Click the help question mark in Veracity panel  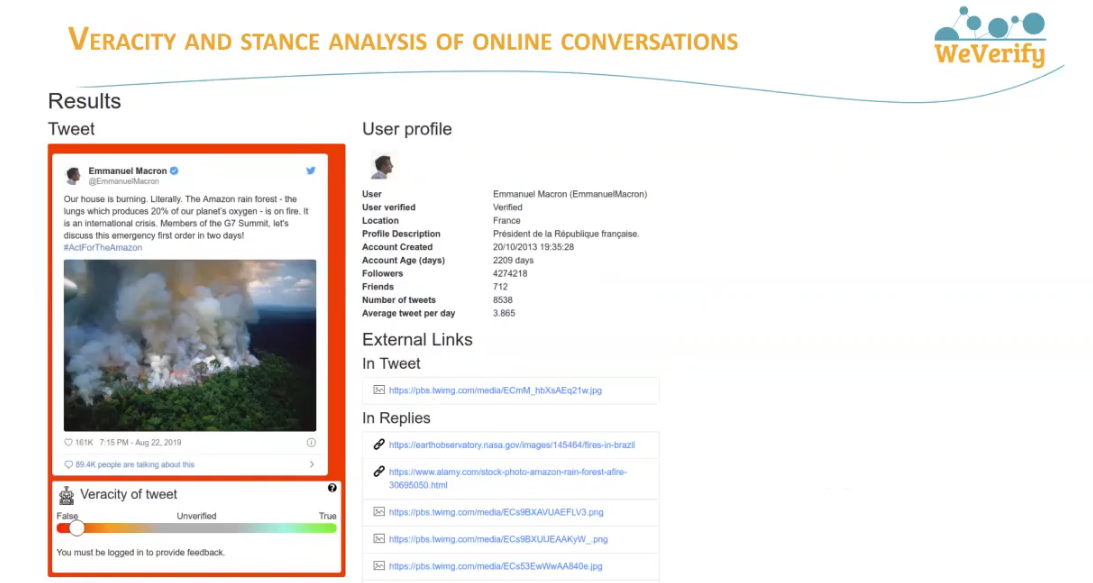click(332, 488)
